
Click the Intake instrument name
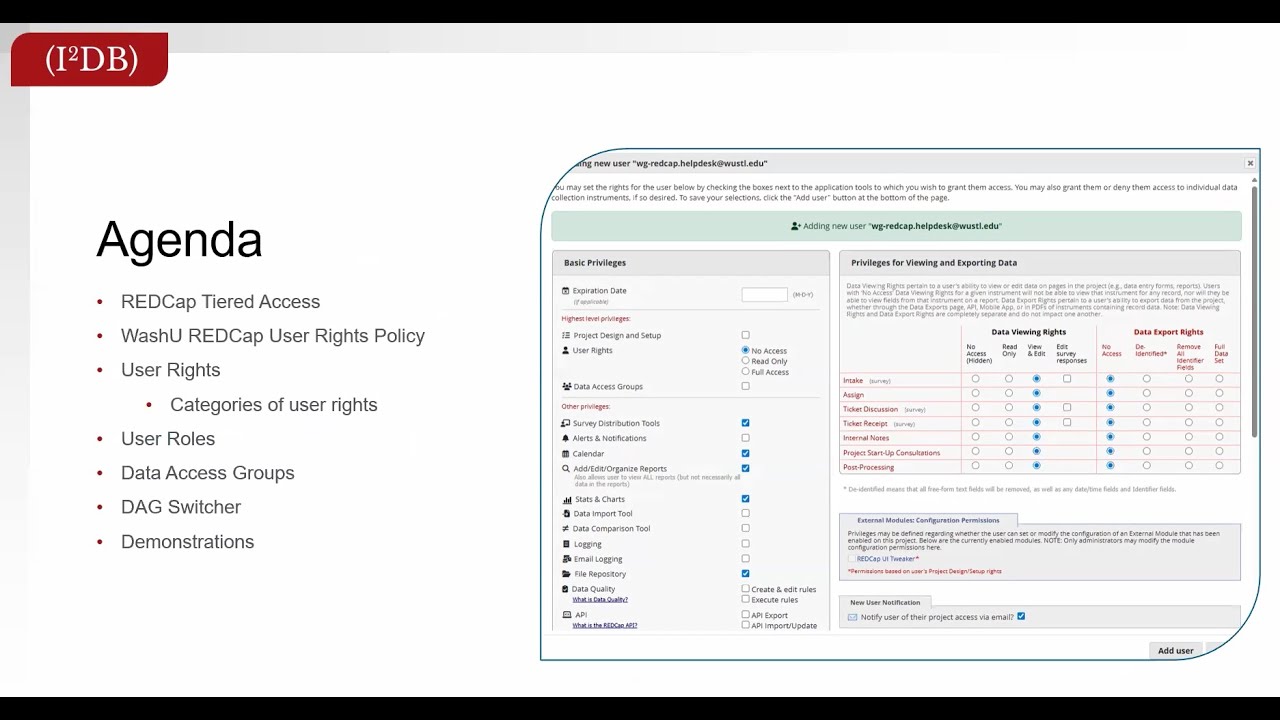853,380
